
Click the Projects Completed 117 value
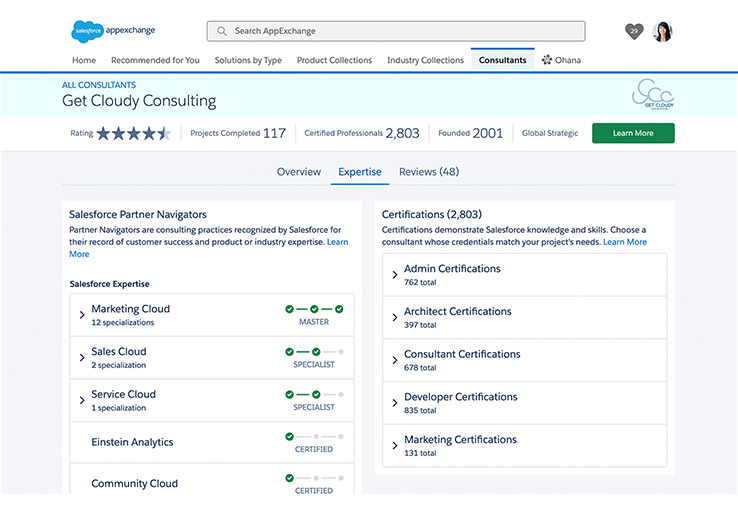(274, 133)
